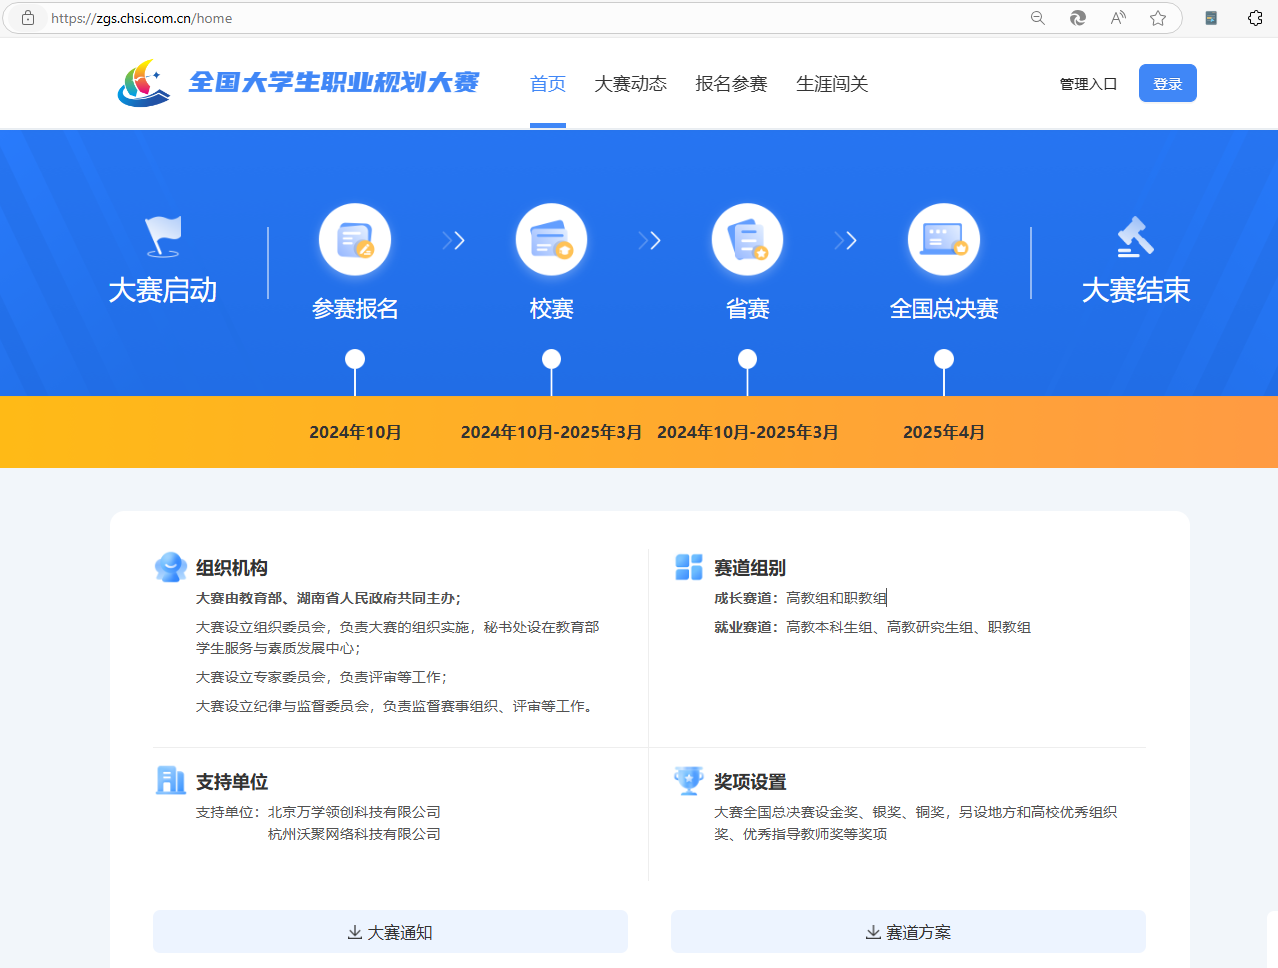Screen dimensions: 1278x968
Task: Switch to the 大赛动态 menu item
Action: (630, 84)
